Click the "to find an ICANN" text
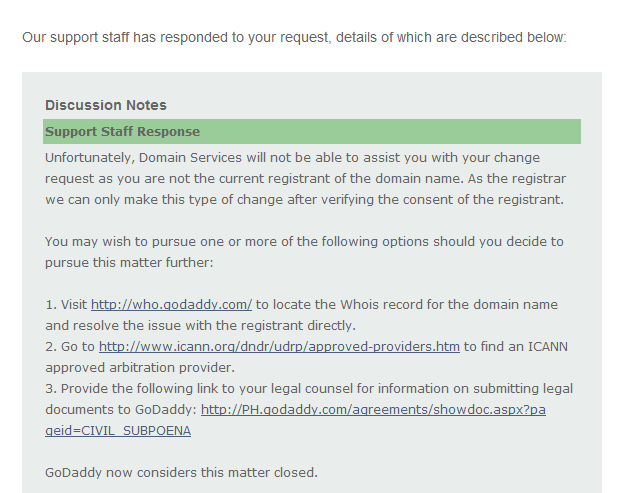This screenshot has height=493, width=631. [x=516, y=347]
